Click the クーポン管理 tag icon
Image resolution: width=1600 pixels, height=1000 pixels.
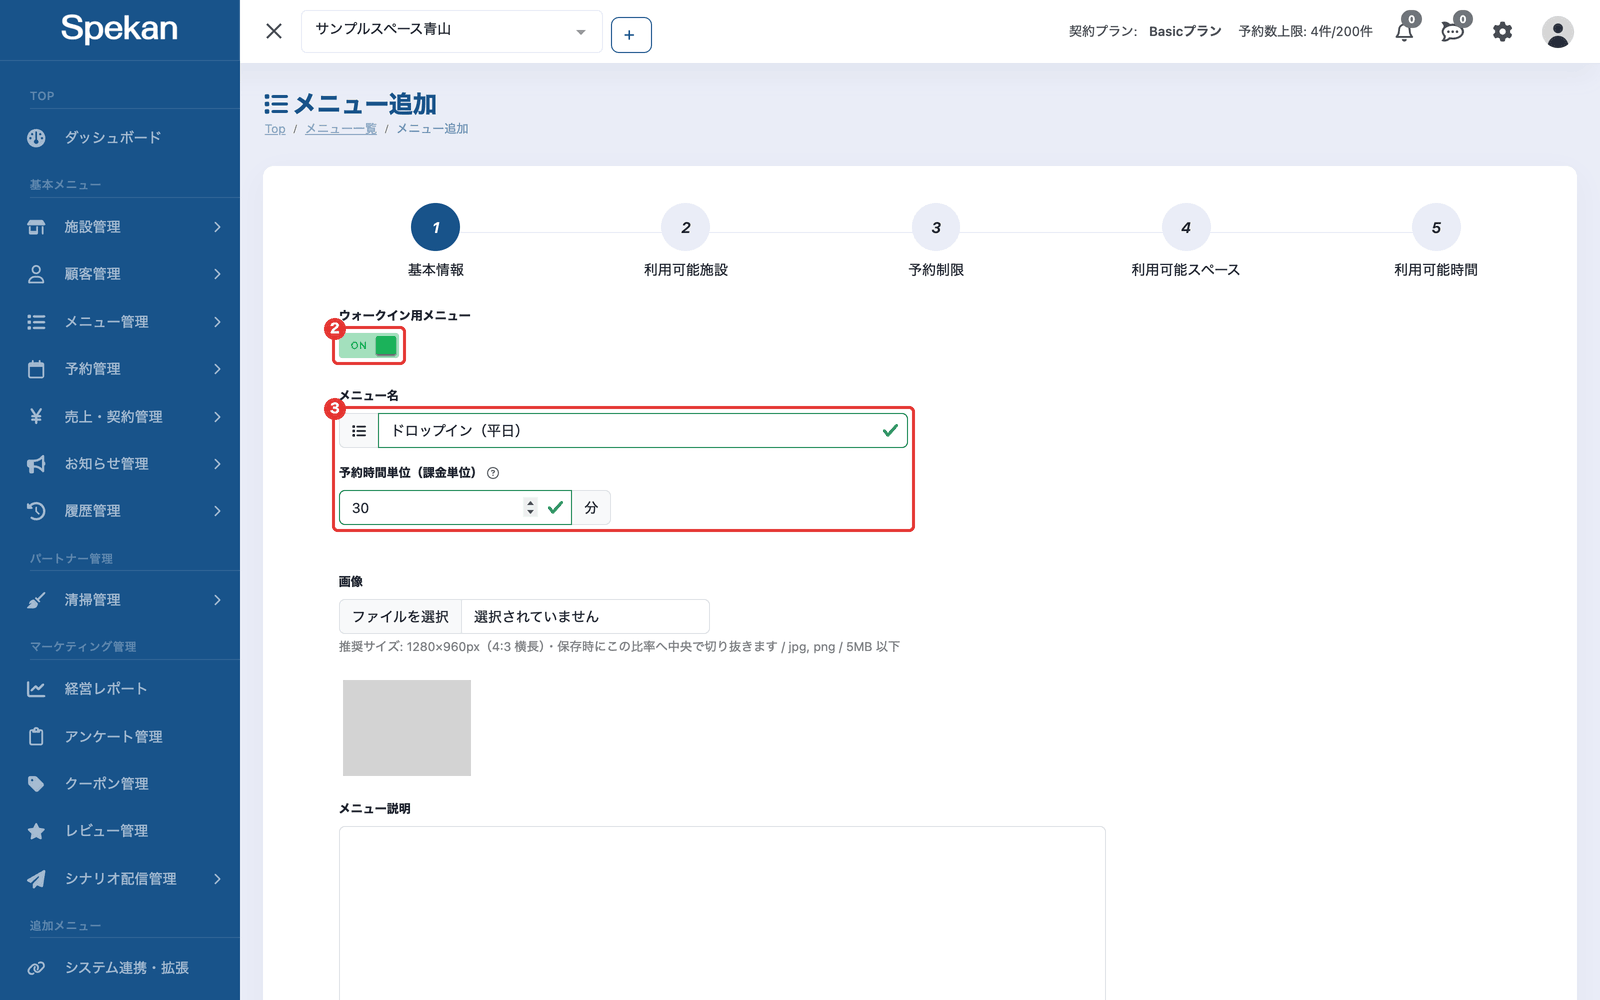tap(36, 784)
